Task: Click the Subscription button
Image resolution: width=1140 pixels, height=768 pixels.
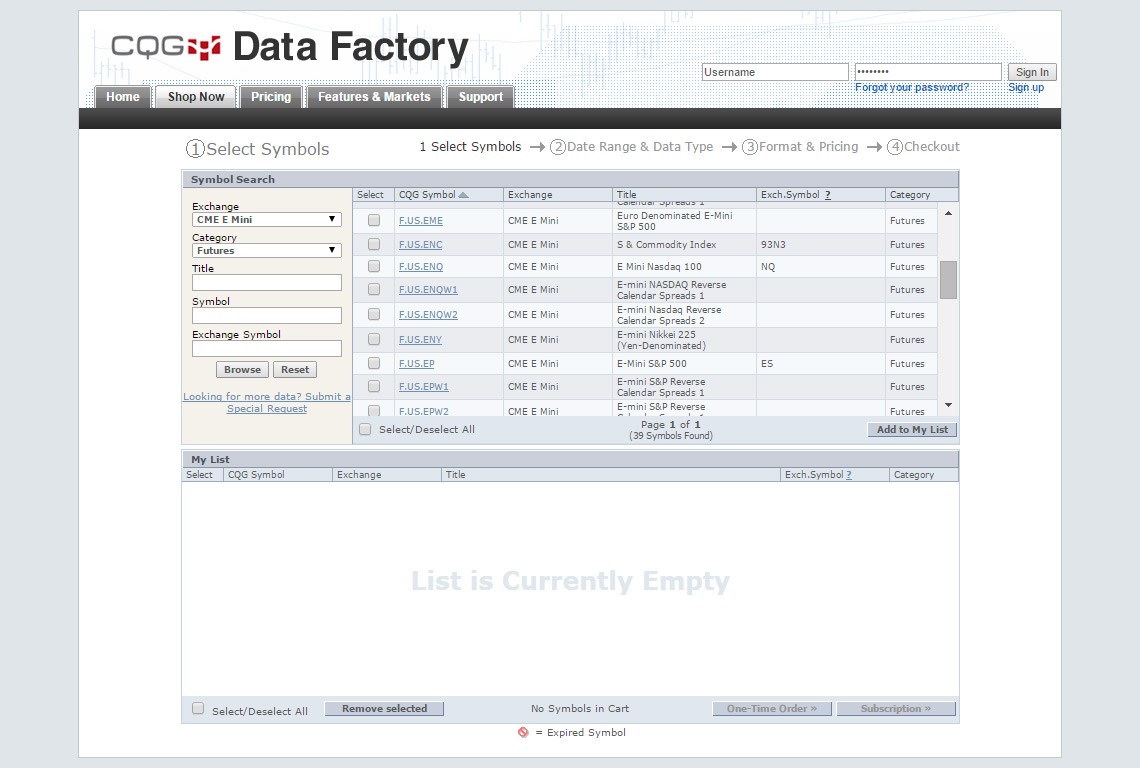Action: 896,708
